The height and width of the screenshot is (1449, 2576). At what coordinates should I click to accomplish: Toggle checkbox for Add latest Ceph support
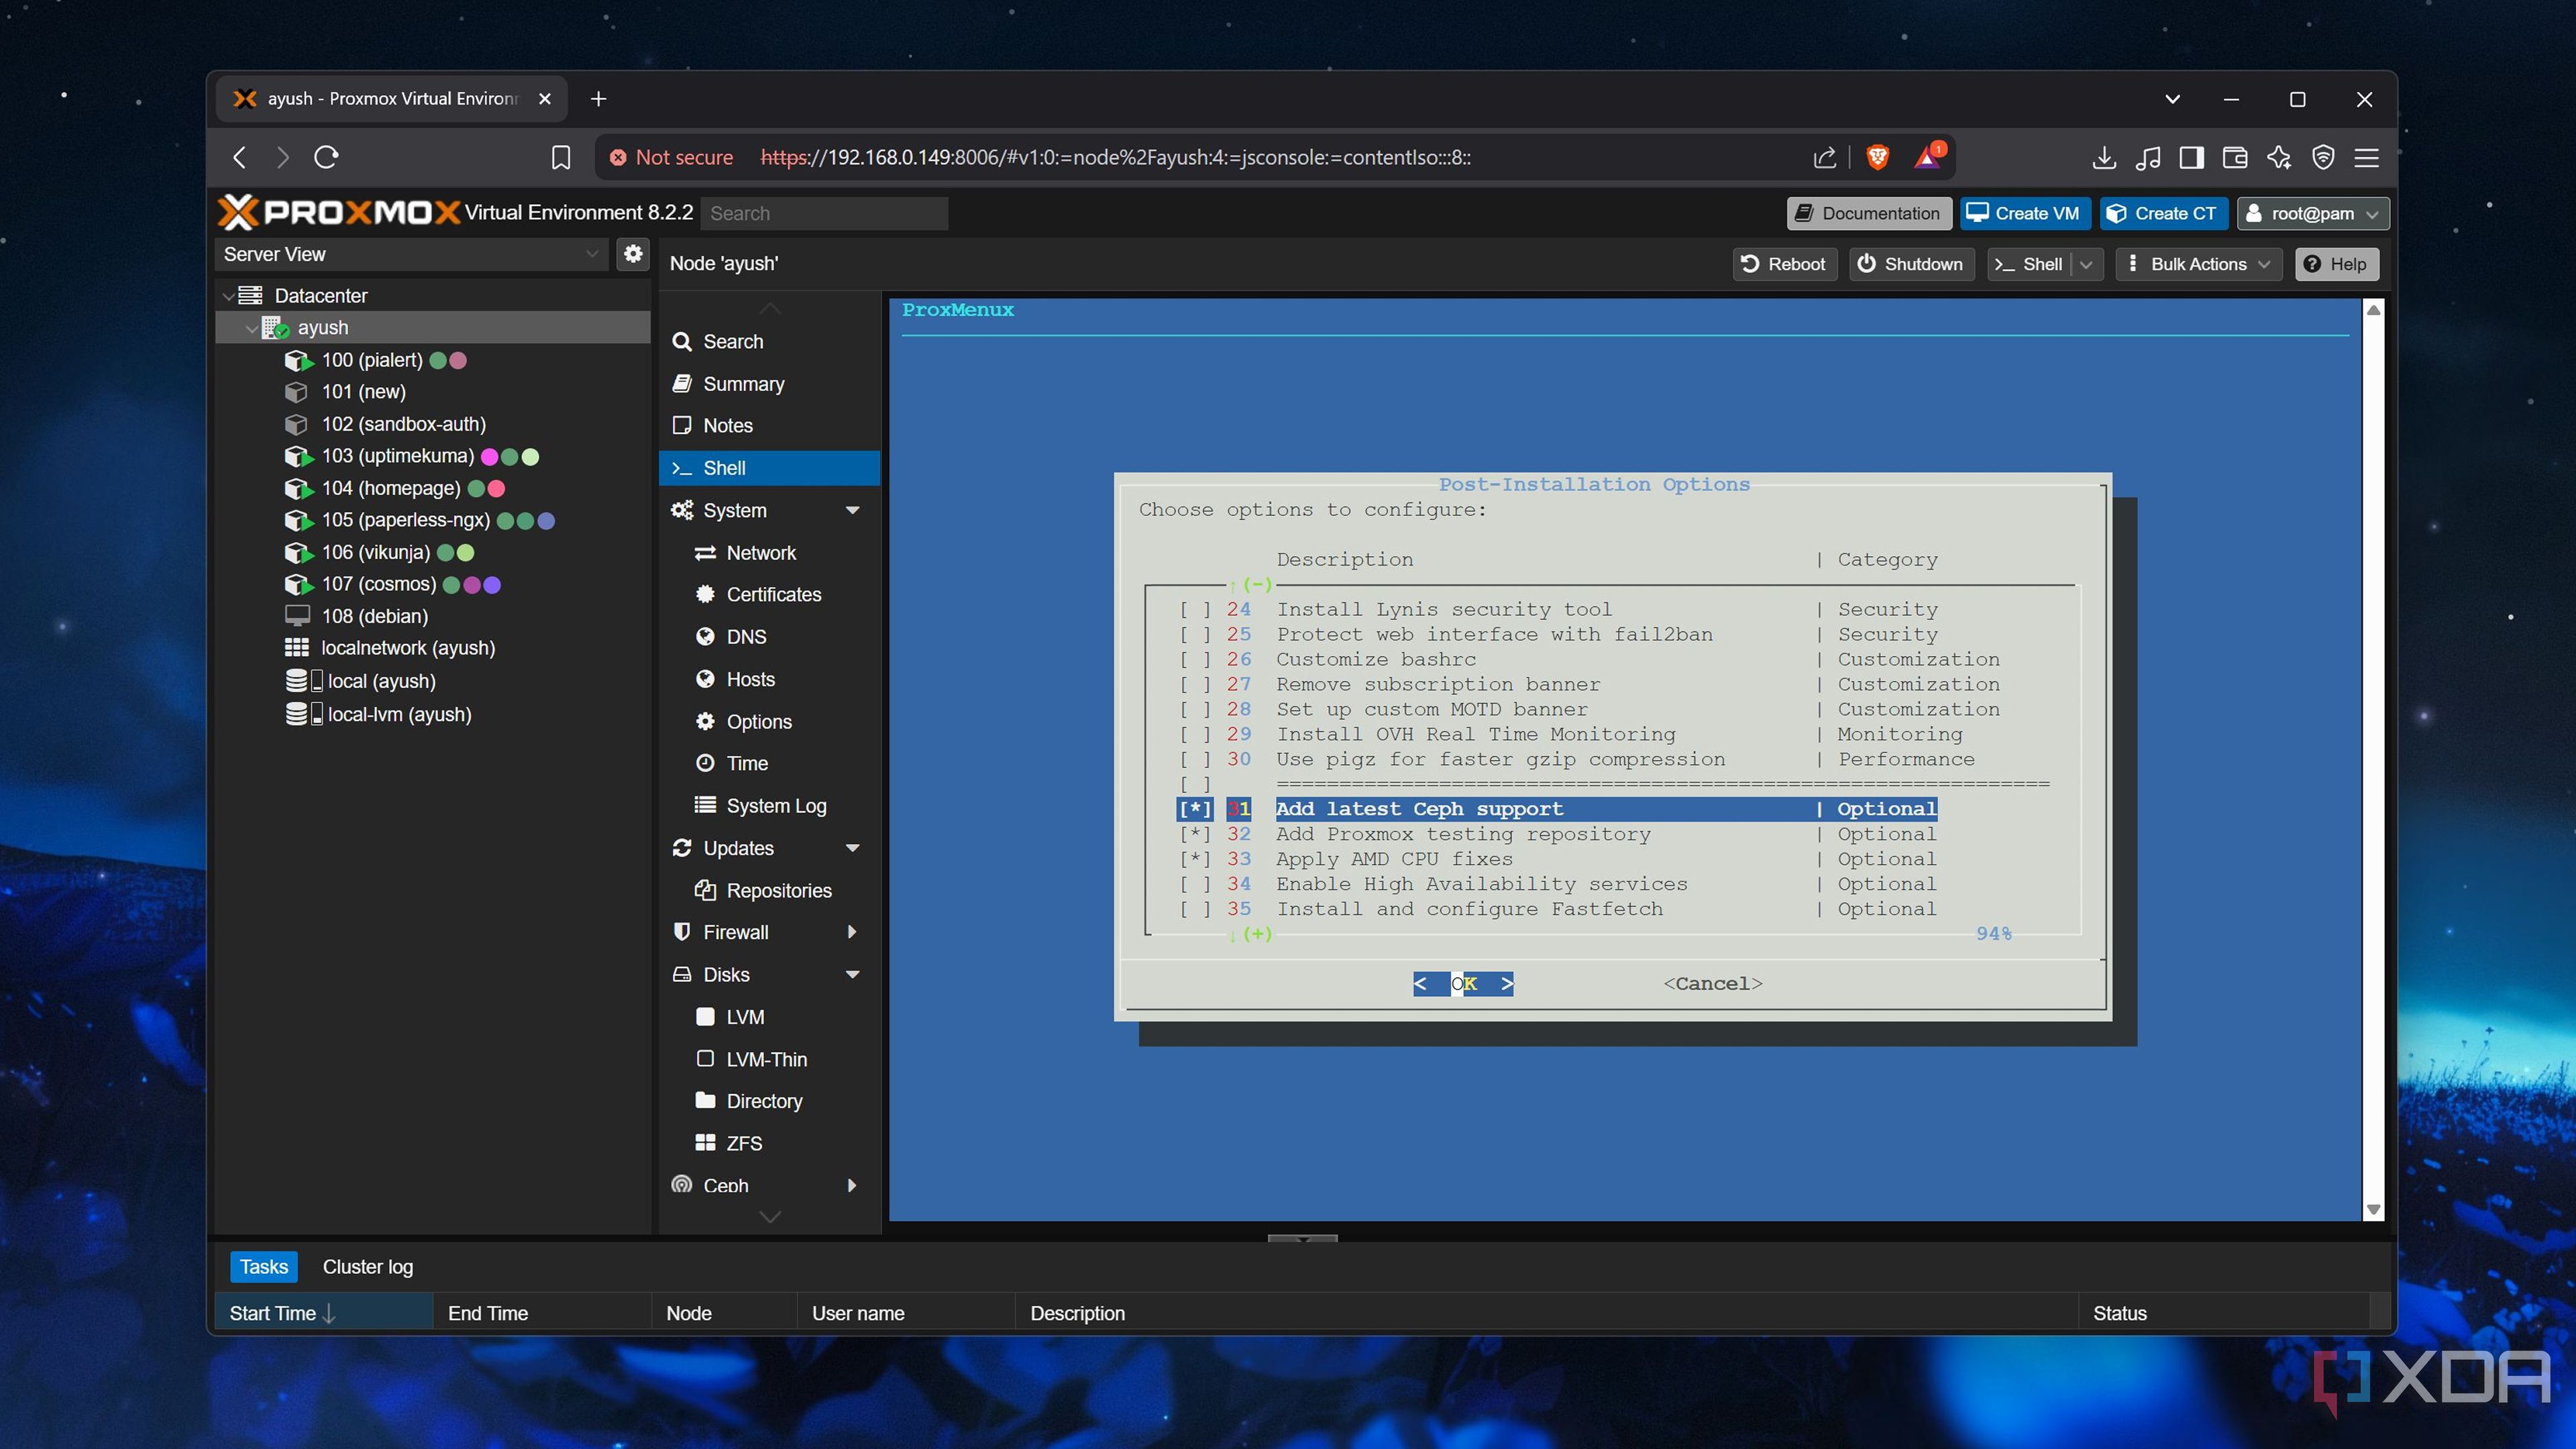[x=1195, y=809]
